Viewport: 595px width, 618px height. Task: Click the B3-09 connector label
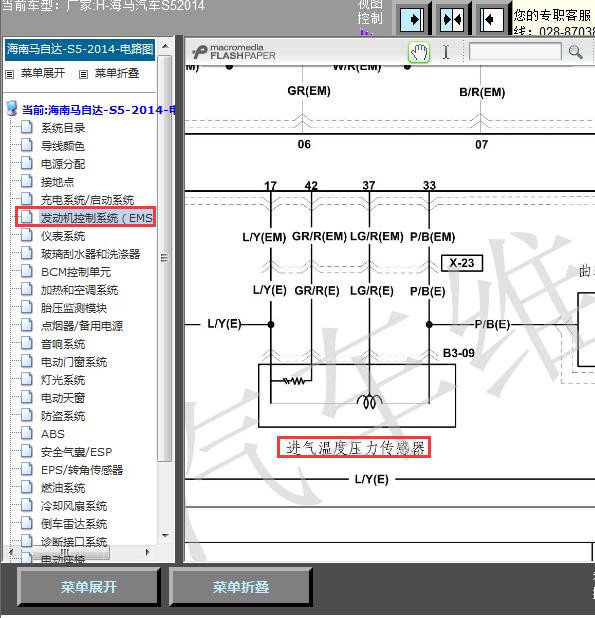[x=459, y=353]
